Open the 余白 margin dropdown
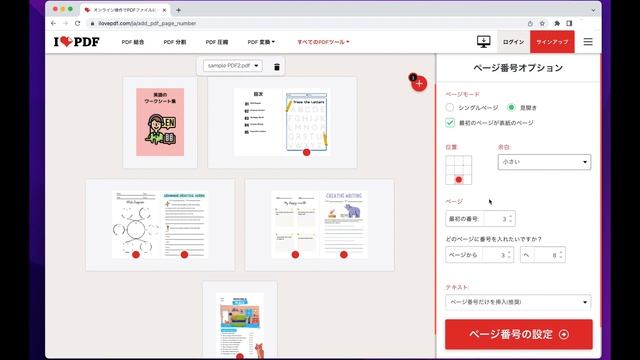 (x=544, y=162)
